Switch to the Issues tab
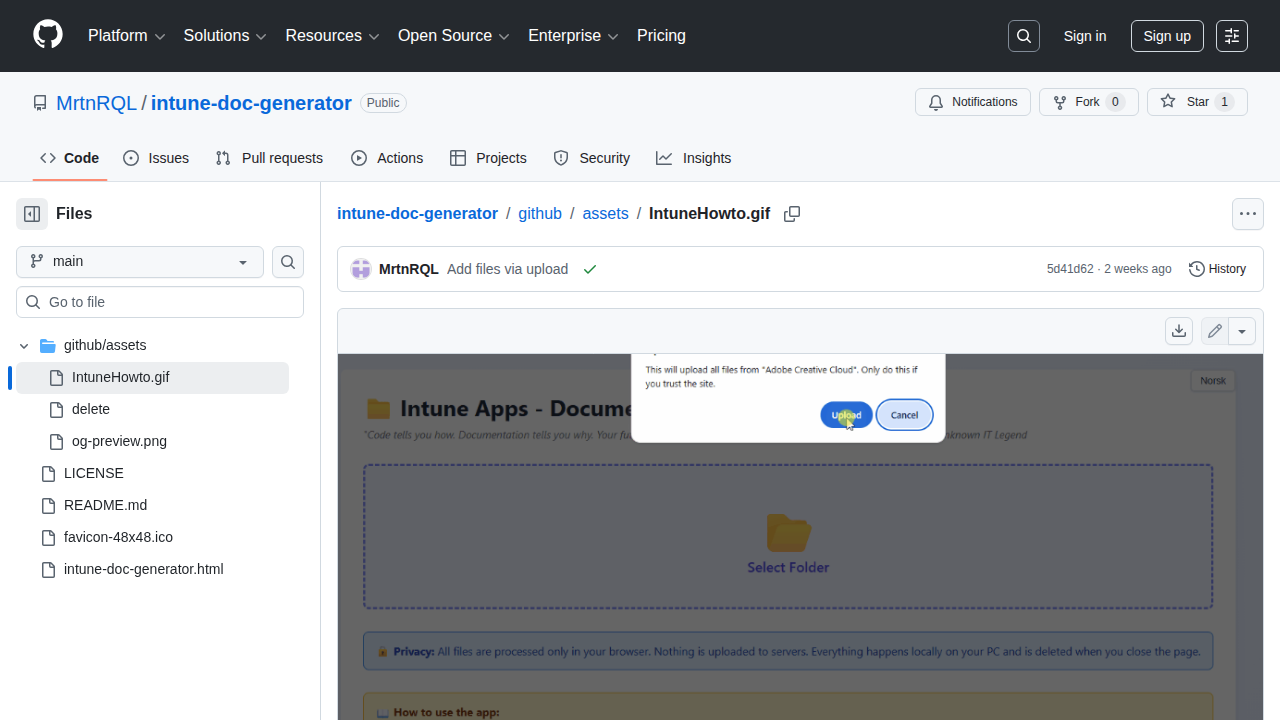 (156, 158)
